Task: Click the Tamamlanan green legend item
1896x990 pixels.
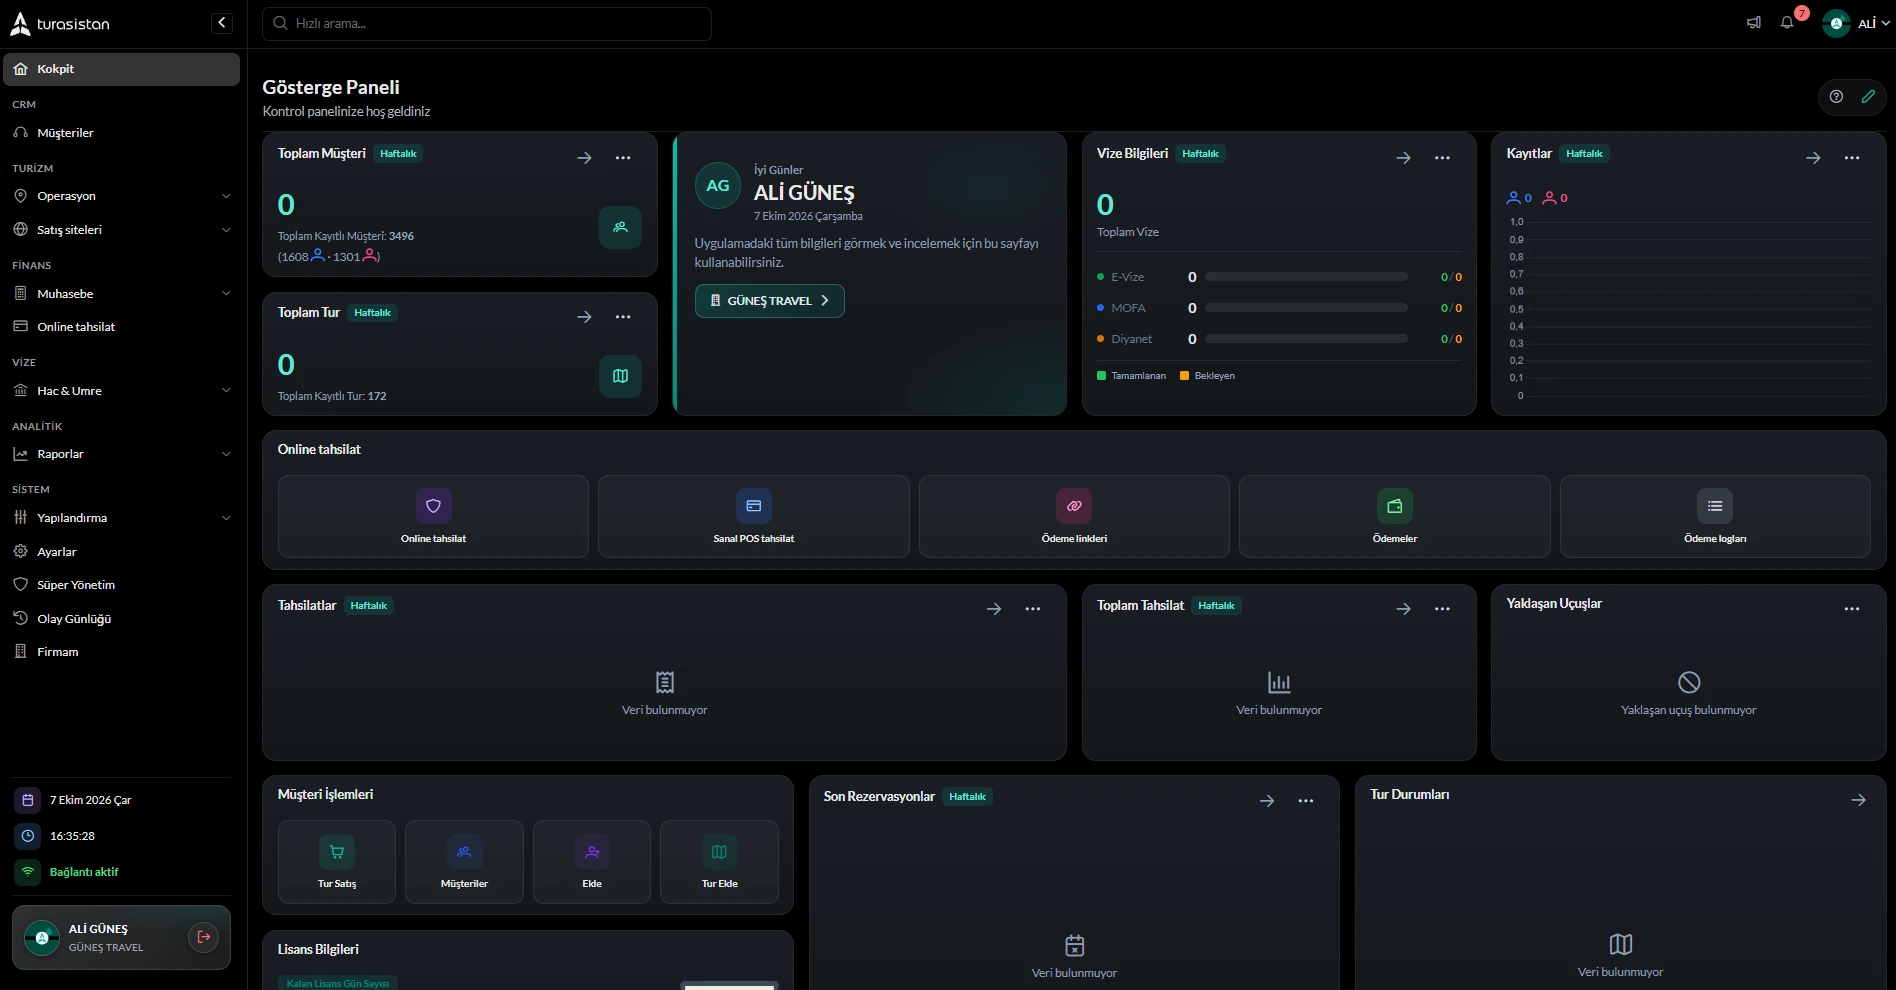Action: [1131, 376]
